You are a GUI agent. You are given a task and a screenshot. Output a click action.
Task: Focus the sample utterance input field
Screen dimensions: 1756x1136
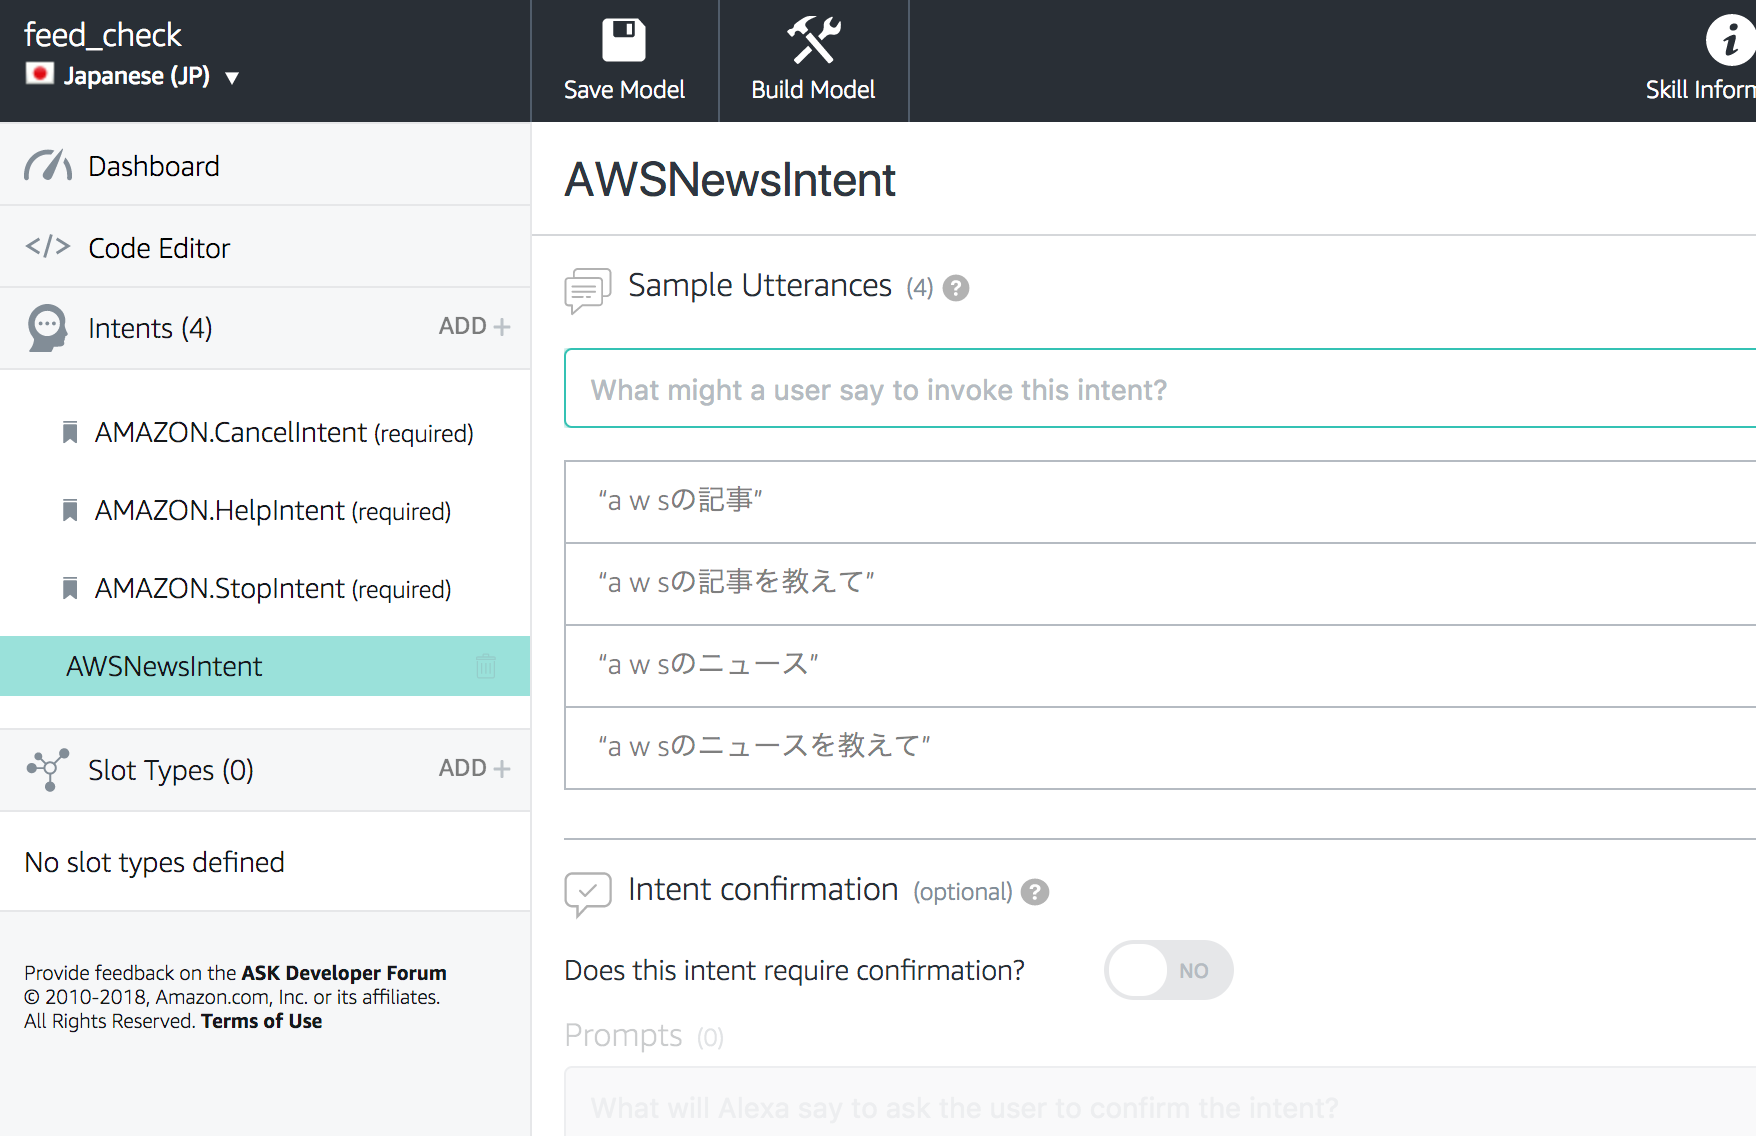[1160, 388]
